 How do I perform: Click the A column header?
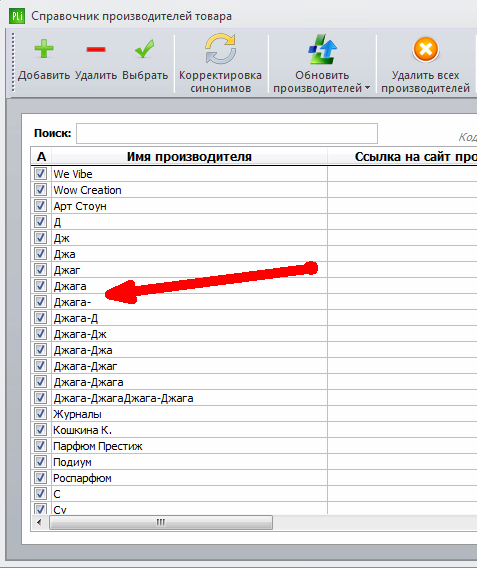41,156
